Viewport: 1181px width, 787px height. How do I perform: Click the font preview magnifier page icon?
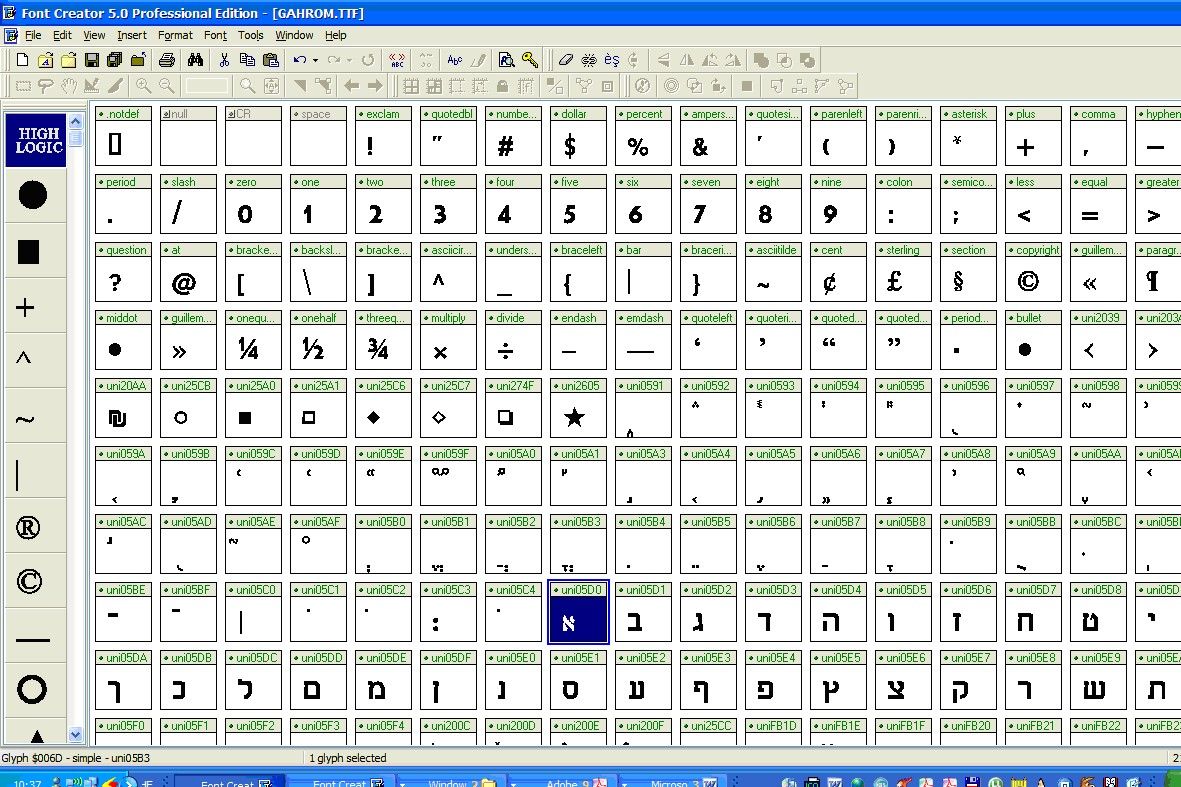507,60
